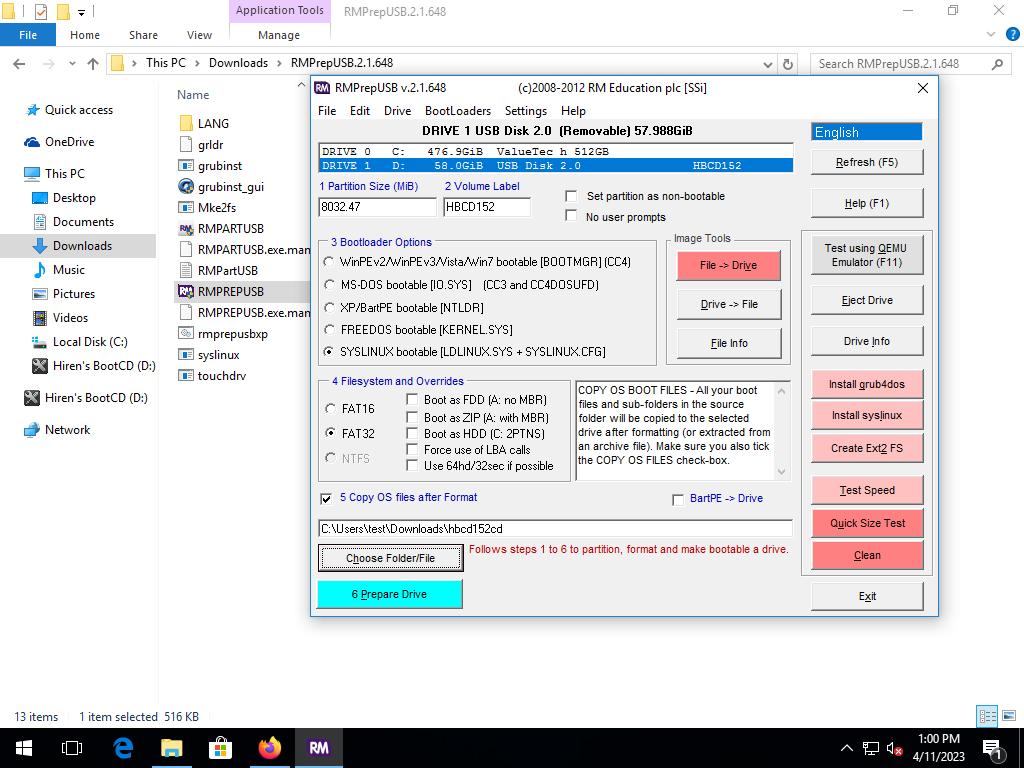The width and height of the screenshot is (1024, 768).
Task: Open the BootLoaders menu
Action: tap(457, 111)
